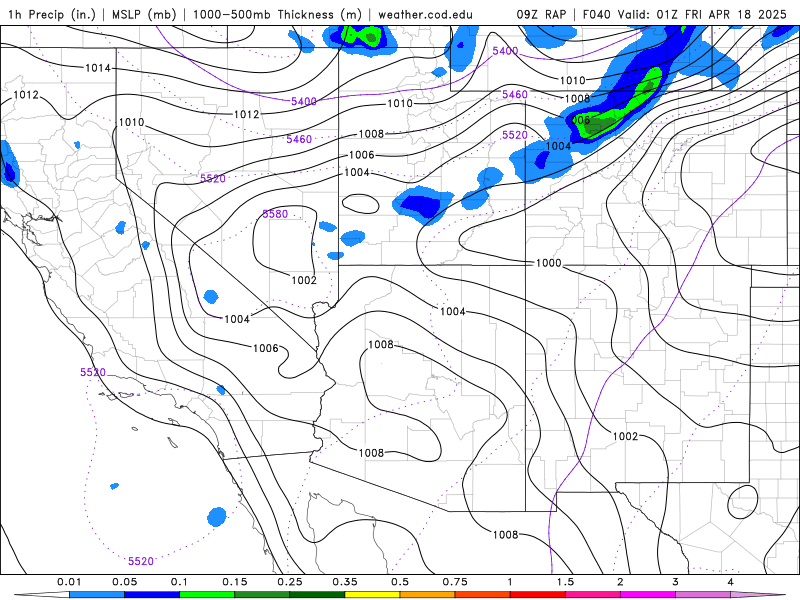Click the '0.35' legend value
Image resolution: width=800 pixels, height=600 pixels.
click(345, 582)
